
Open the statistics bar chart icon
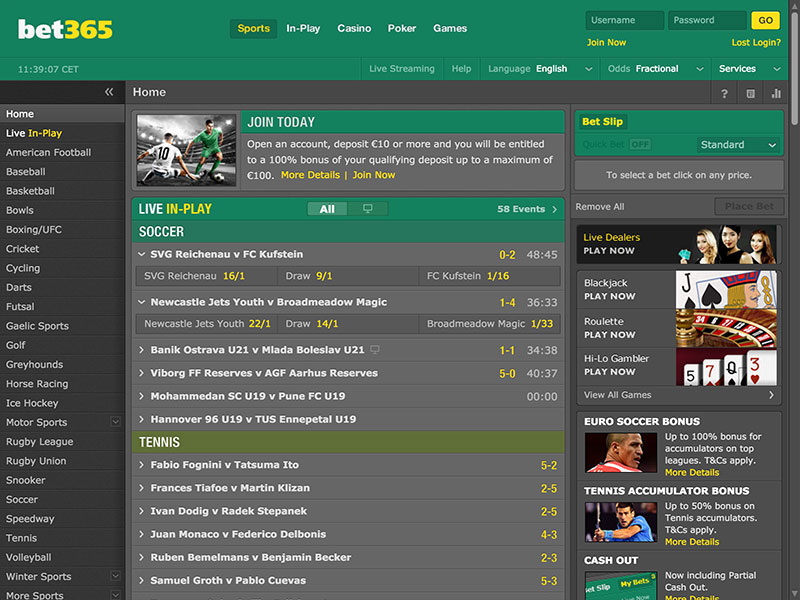tap(776, 93)
